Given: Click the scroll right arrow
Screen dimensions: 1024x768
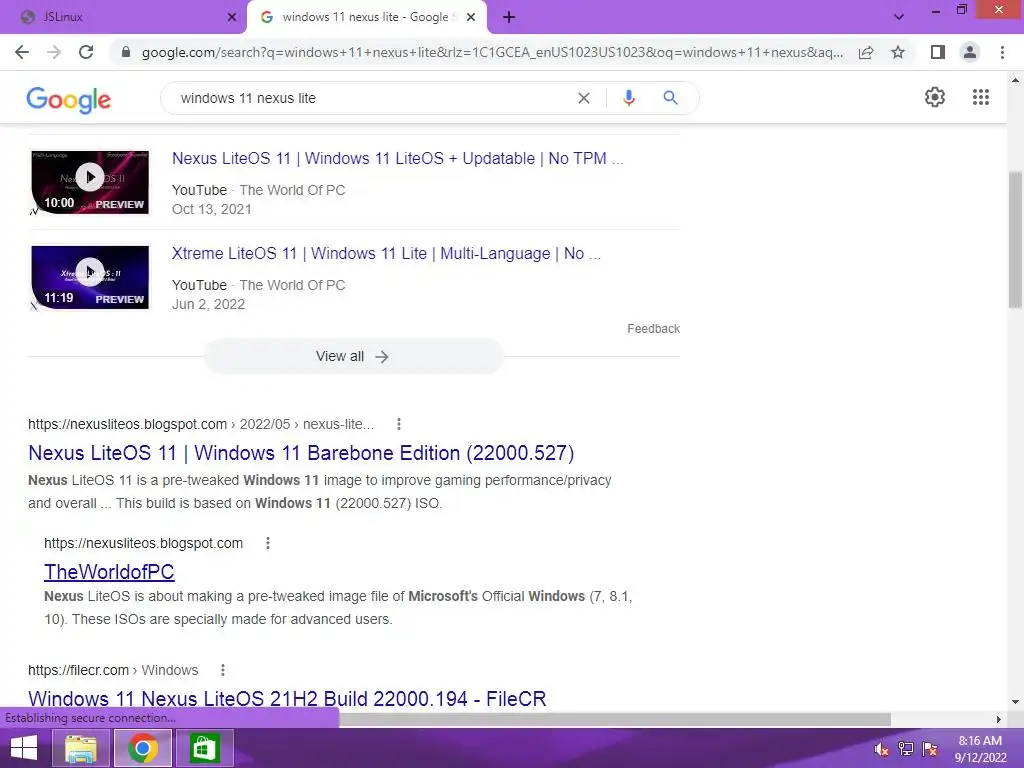Looking at the screenshot, I should pos(999,719).
